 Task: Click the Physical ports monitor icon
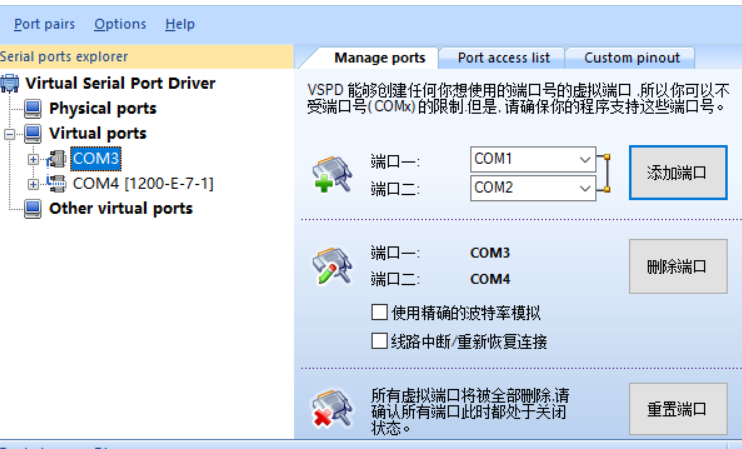(x=32, y=108)
